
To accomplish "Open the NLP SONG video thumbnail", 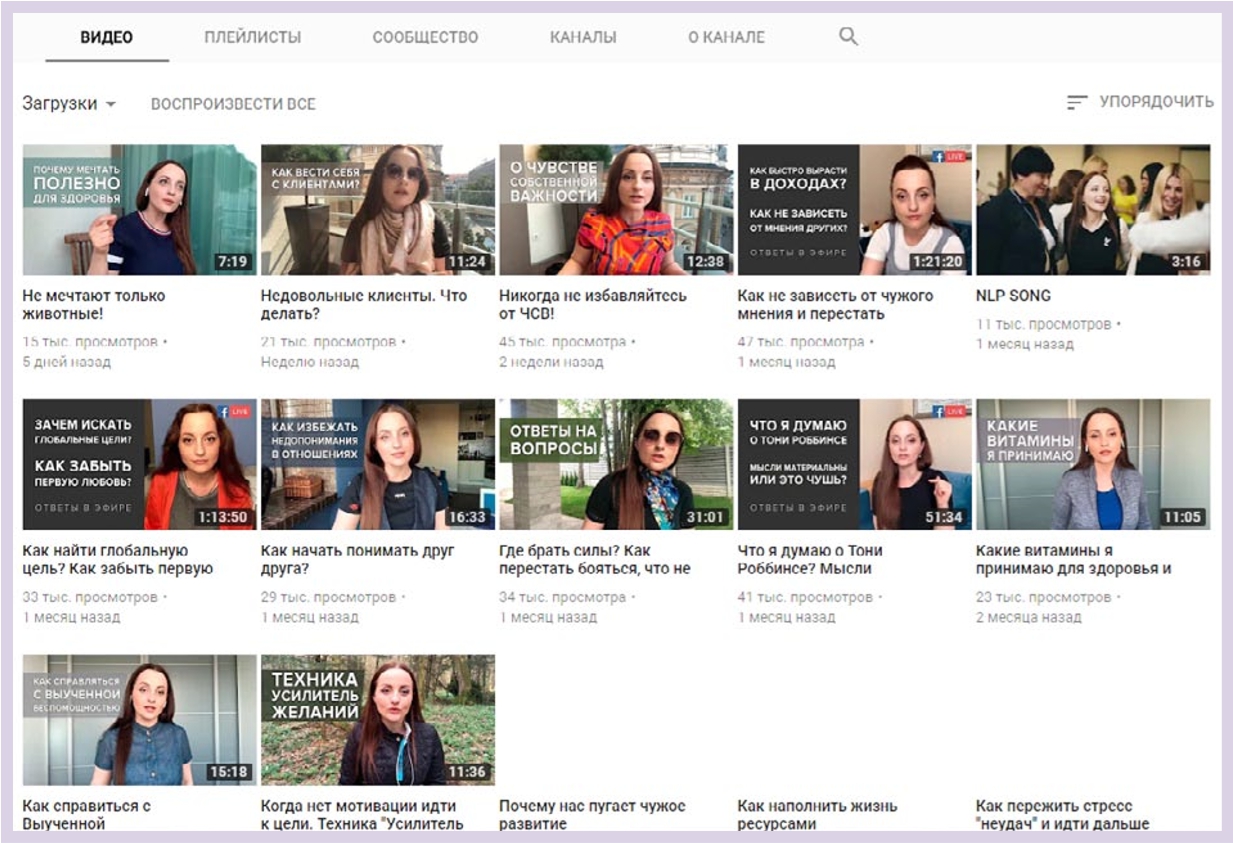I will coord(1092,209).
